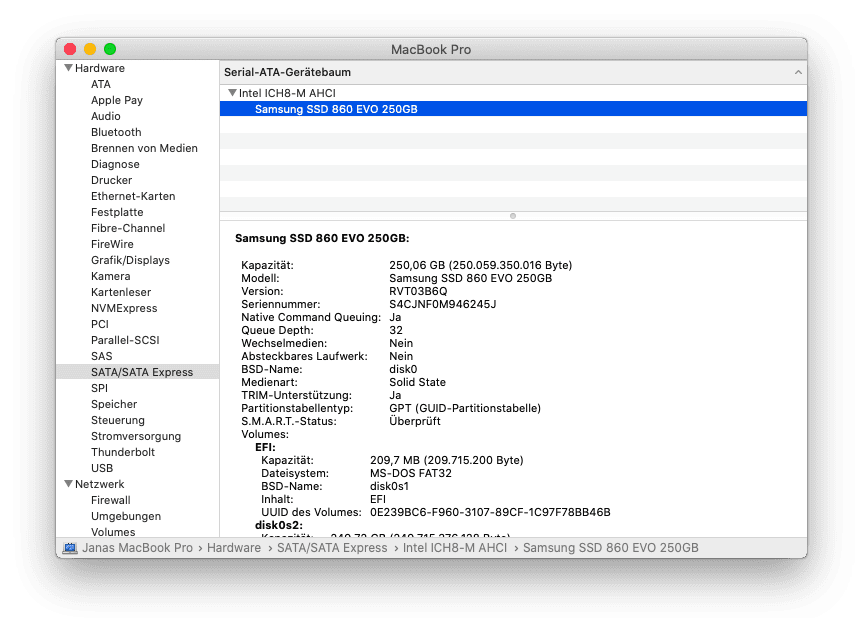Open the Drucker category

tap(111, 180)
